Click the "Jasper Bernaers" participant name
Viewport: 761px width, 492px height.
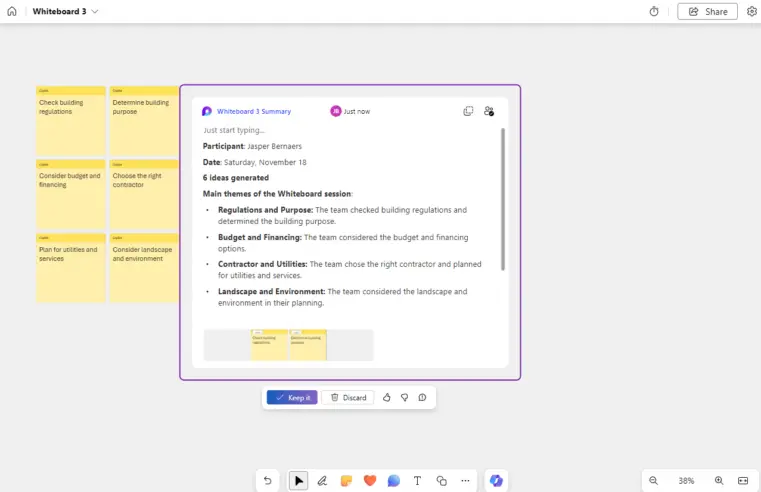275,146
